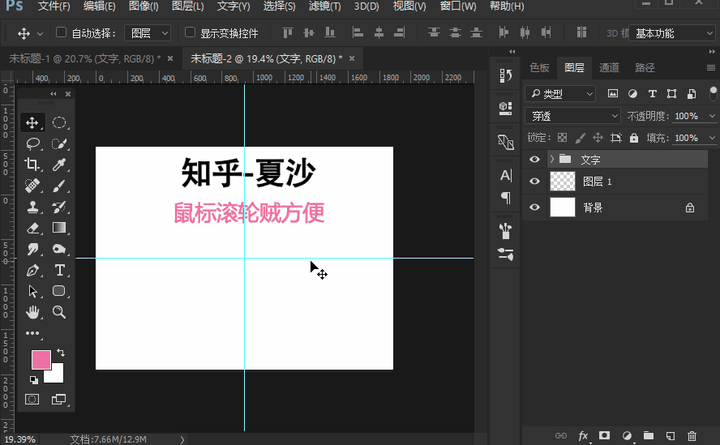Open the 滤镜(T) menu

point(325,6)
